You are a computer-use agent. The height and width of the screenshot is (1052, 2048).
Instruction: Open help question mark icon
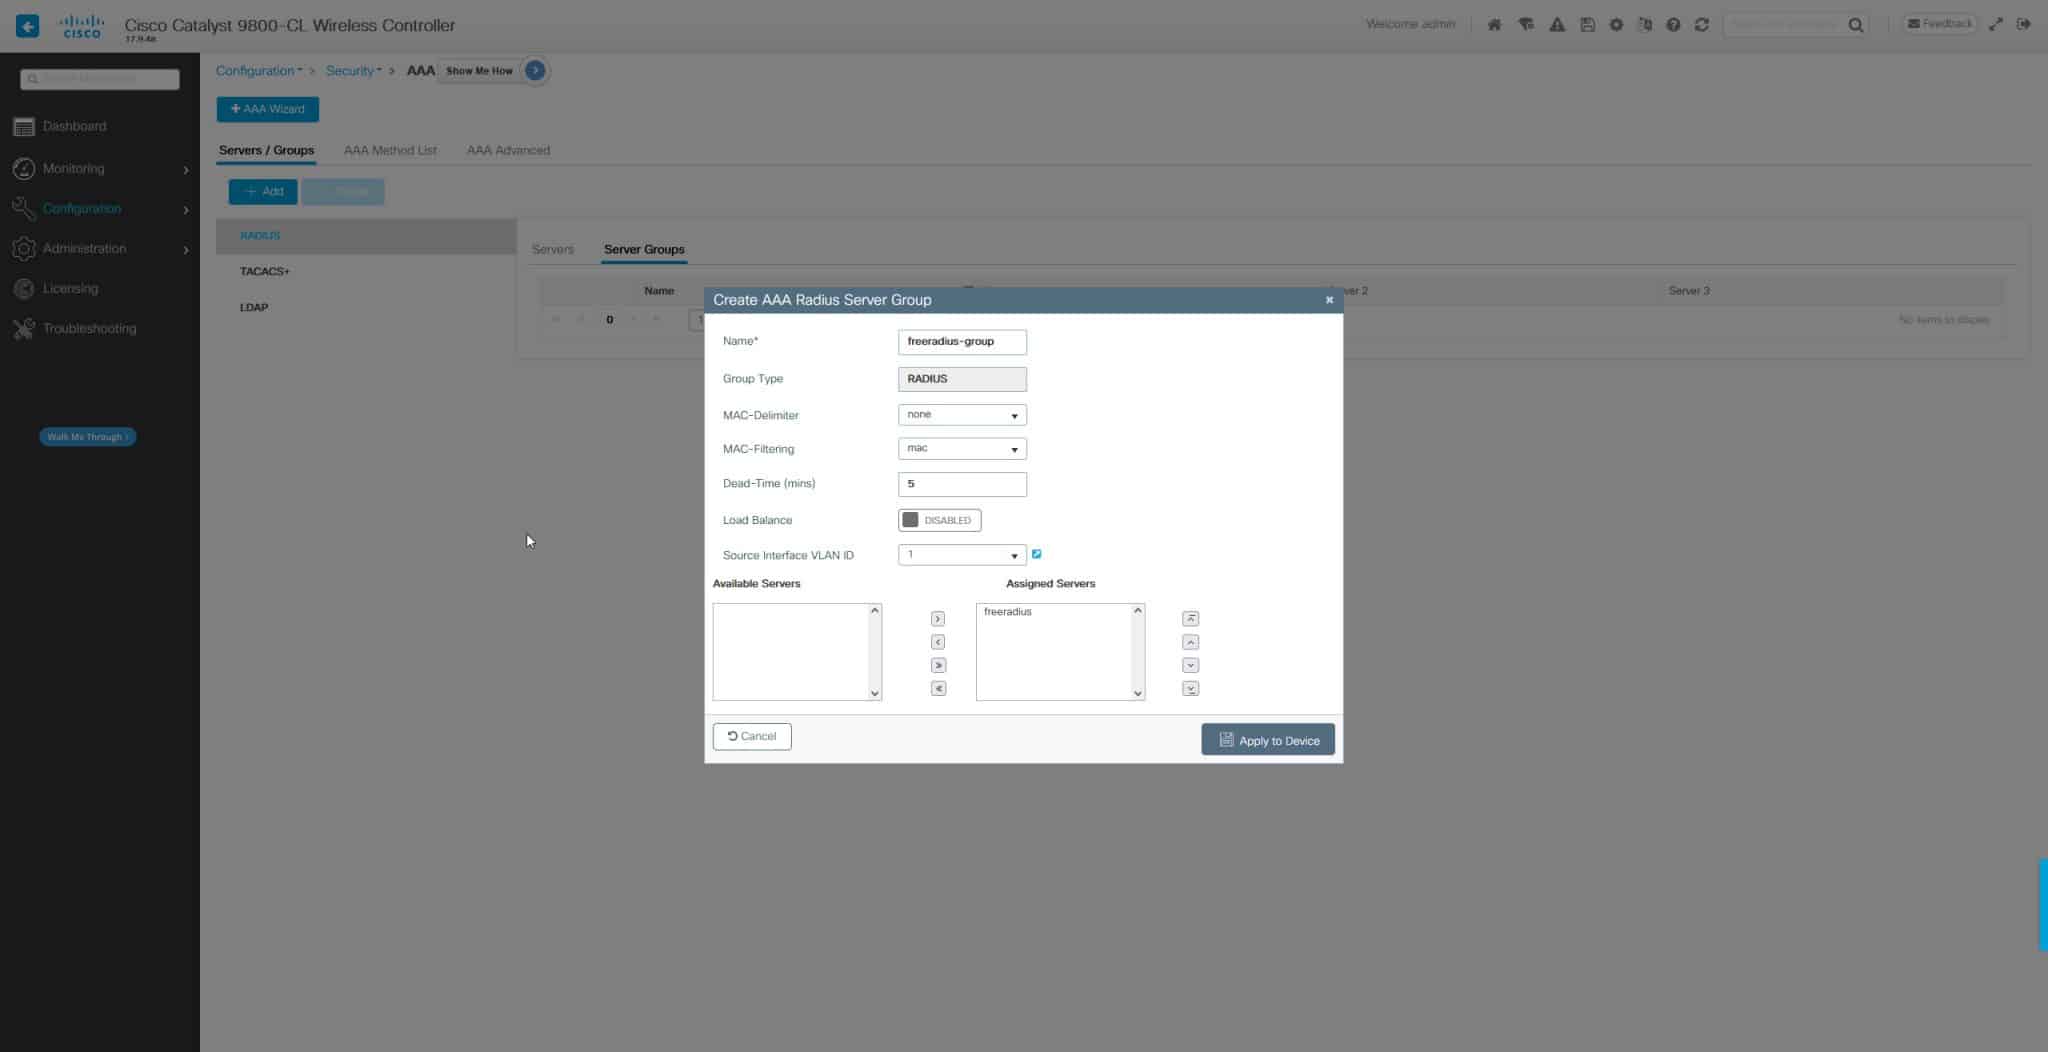(1673, 25)
